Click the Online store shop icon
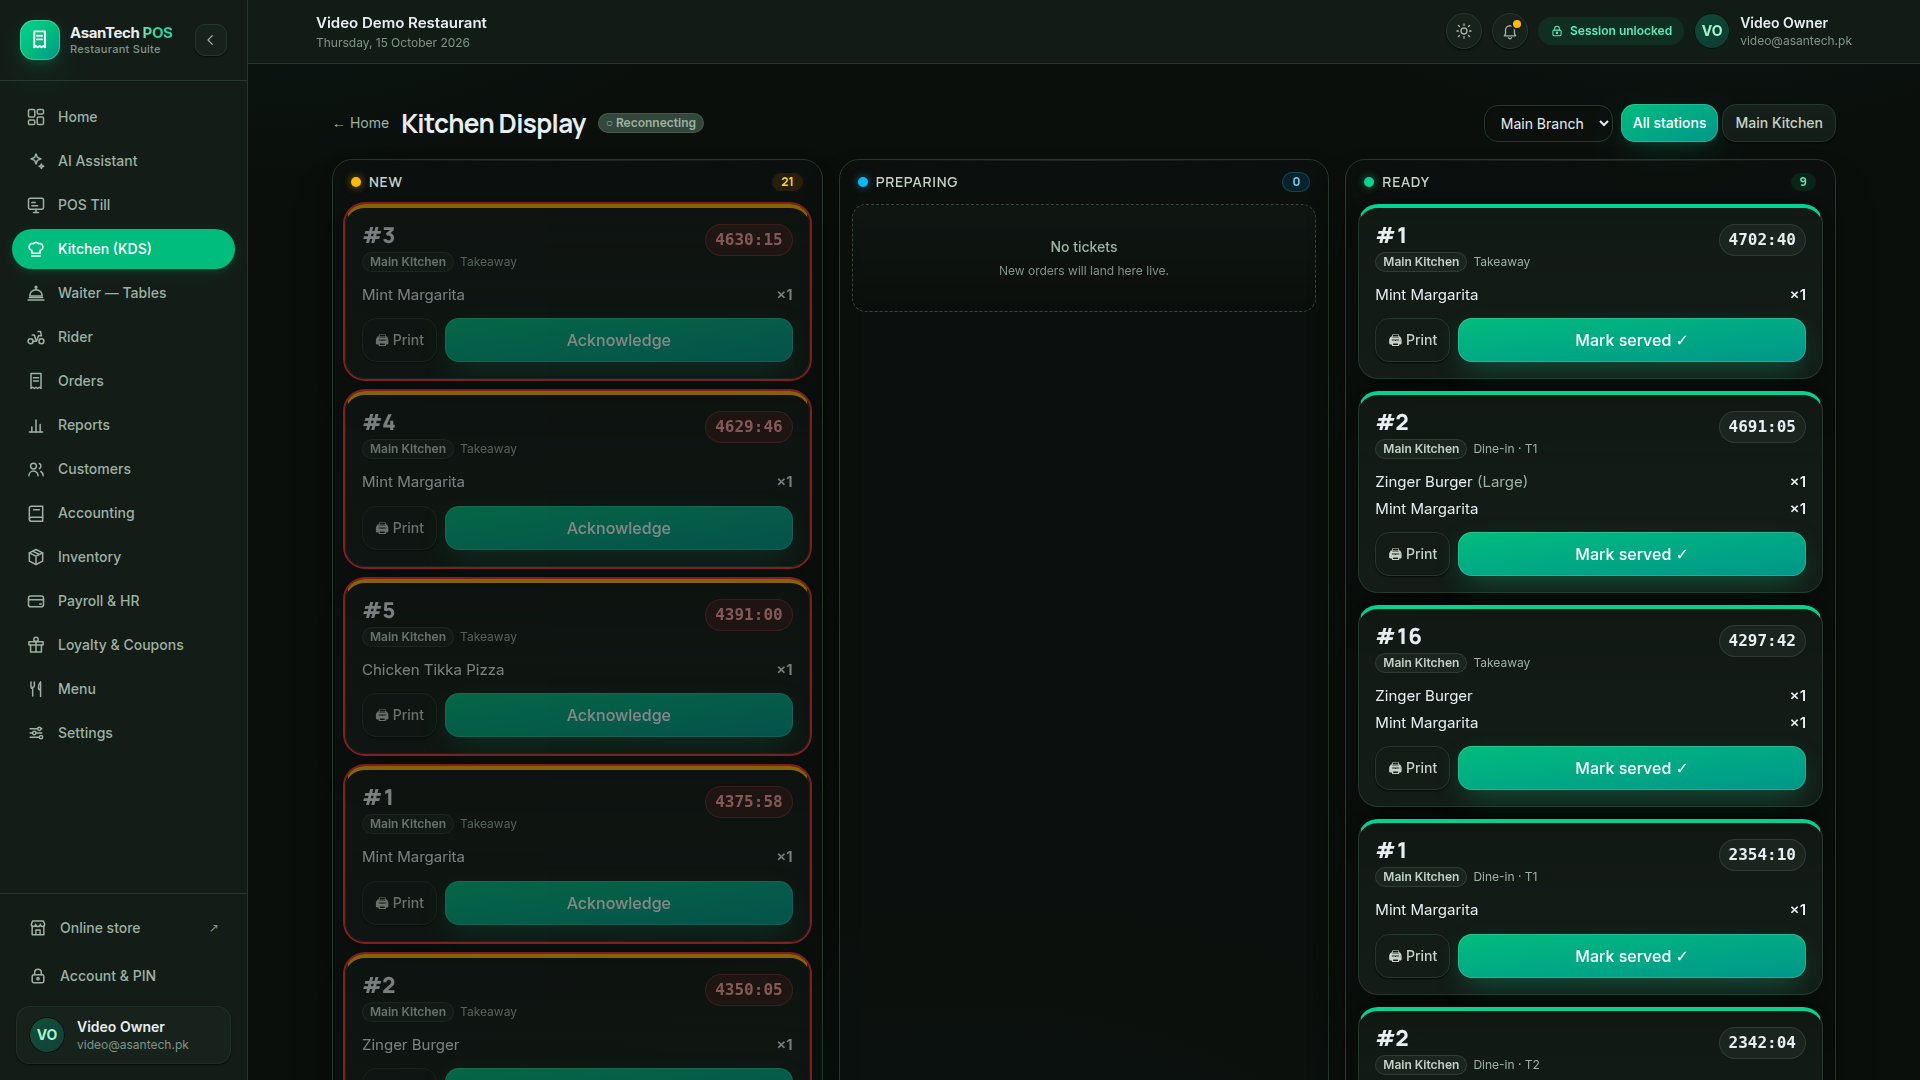This screenshot has width=1920, height=1080. tap(38, 928)
